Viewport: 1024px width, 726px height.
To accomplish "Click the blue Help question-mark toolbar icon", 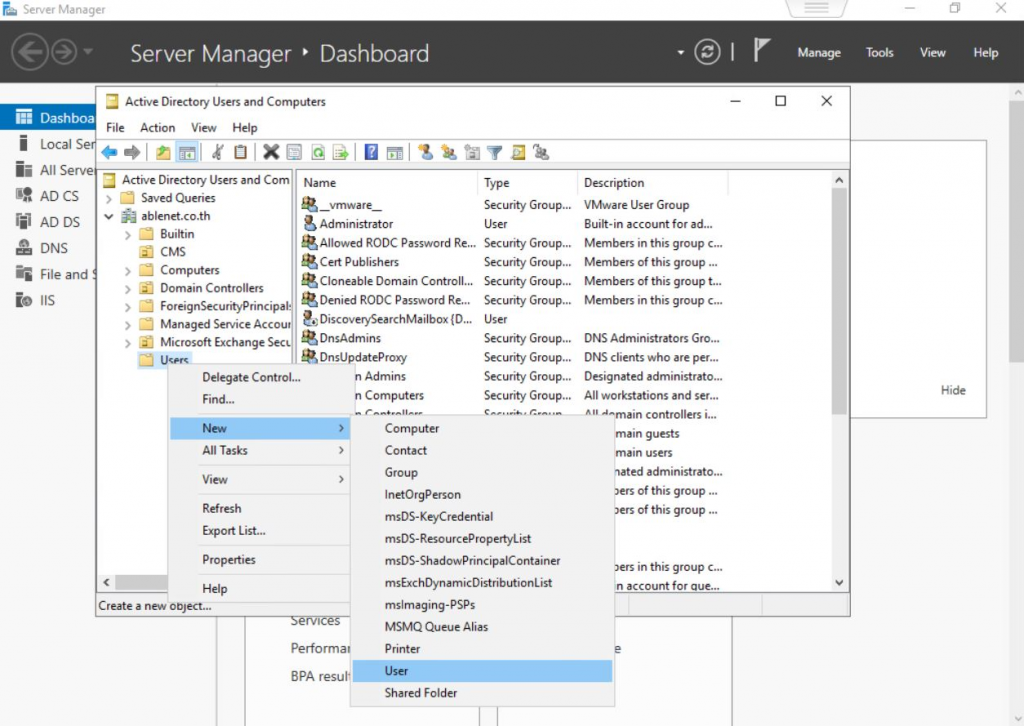I will tap(371, 152).
